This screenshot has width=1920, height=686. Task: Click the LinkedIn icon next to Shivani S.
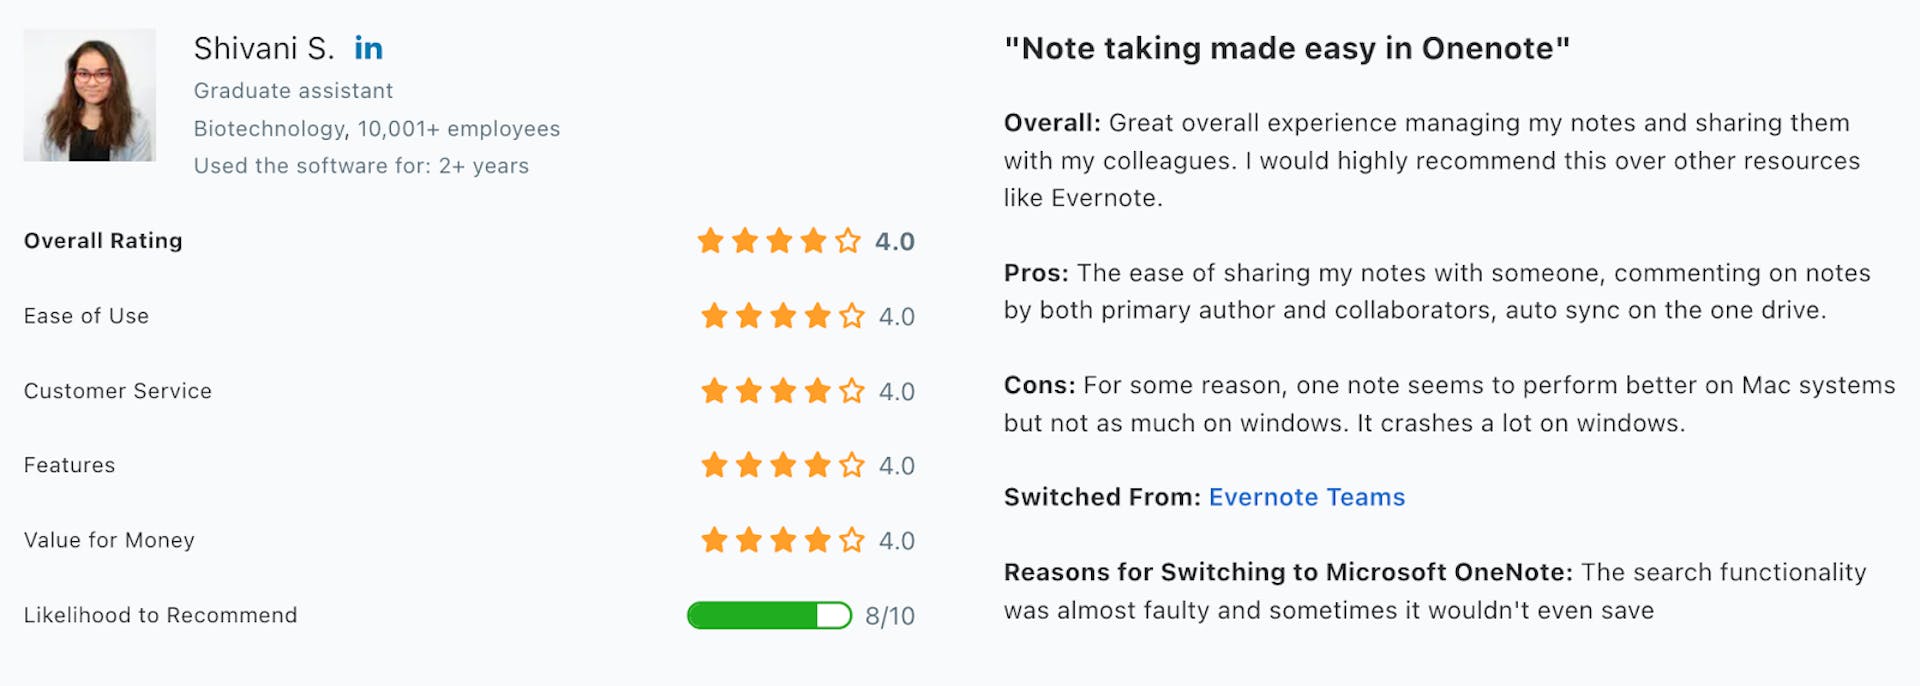click(368, 47)
